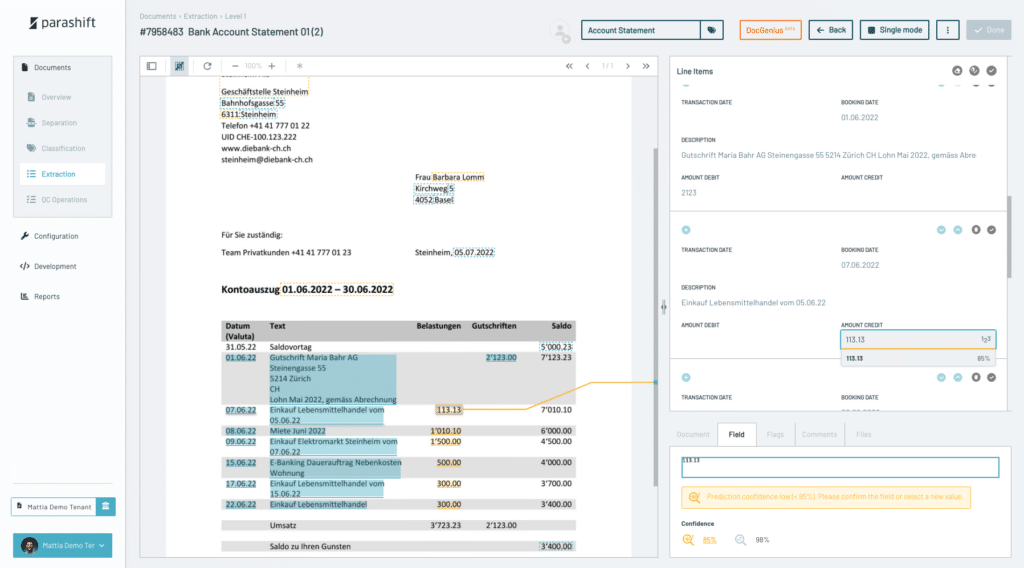The height and width of the screenshot is (568, 1024).
Task: Open the three-dot more options menu
Action: click(x=947, y=30)
